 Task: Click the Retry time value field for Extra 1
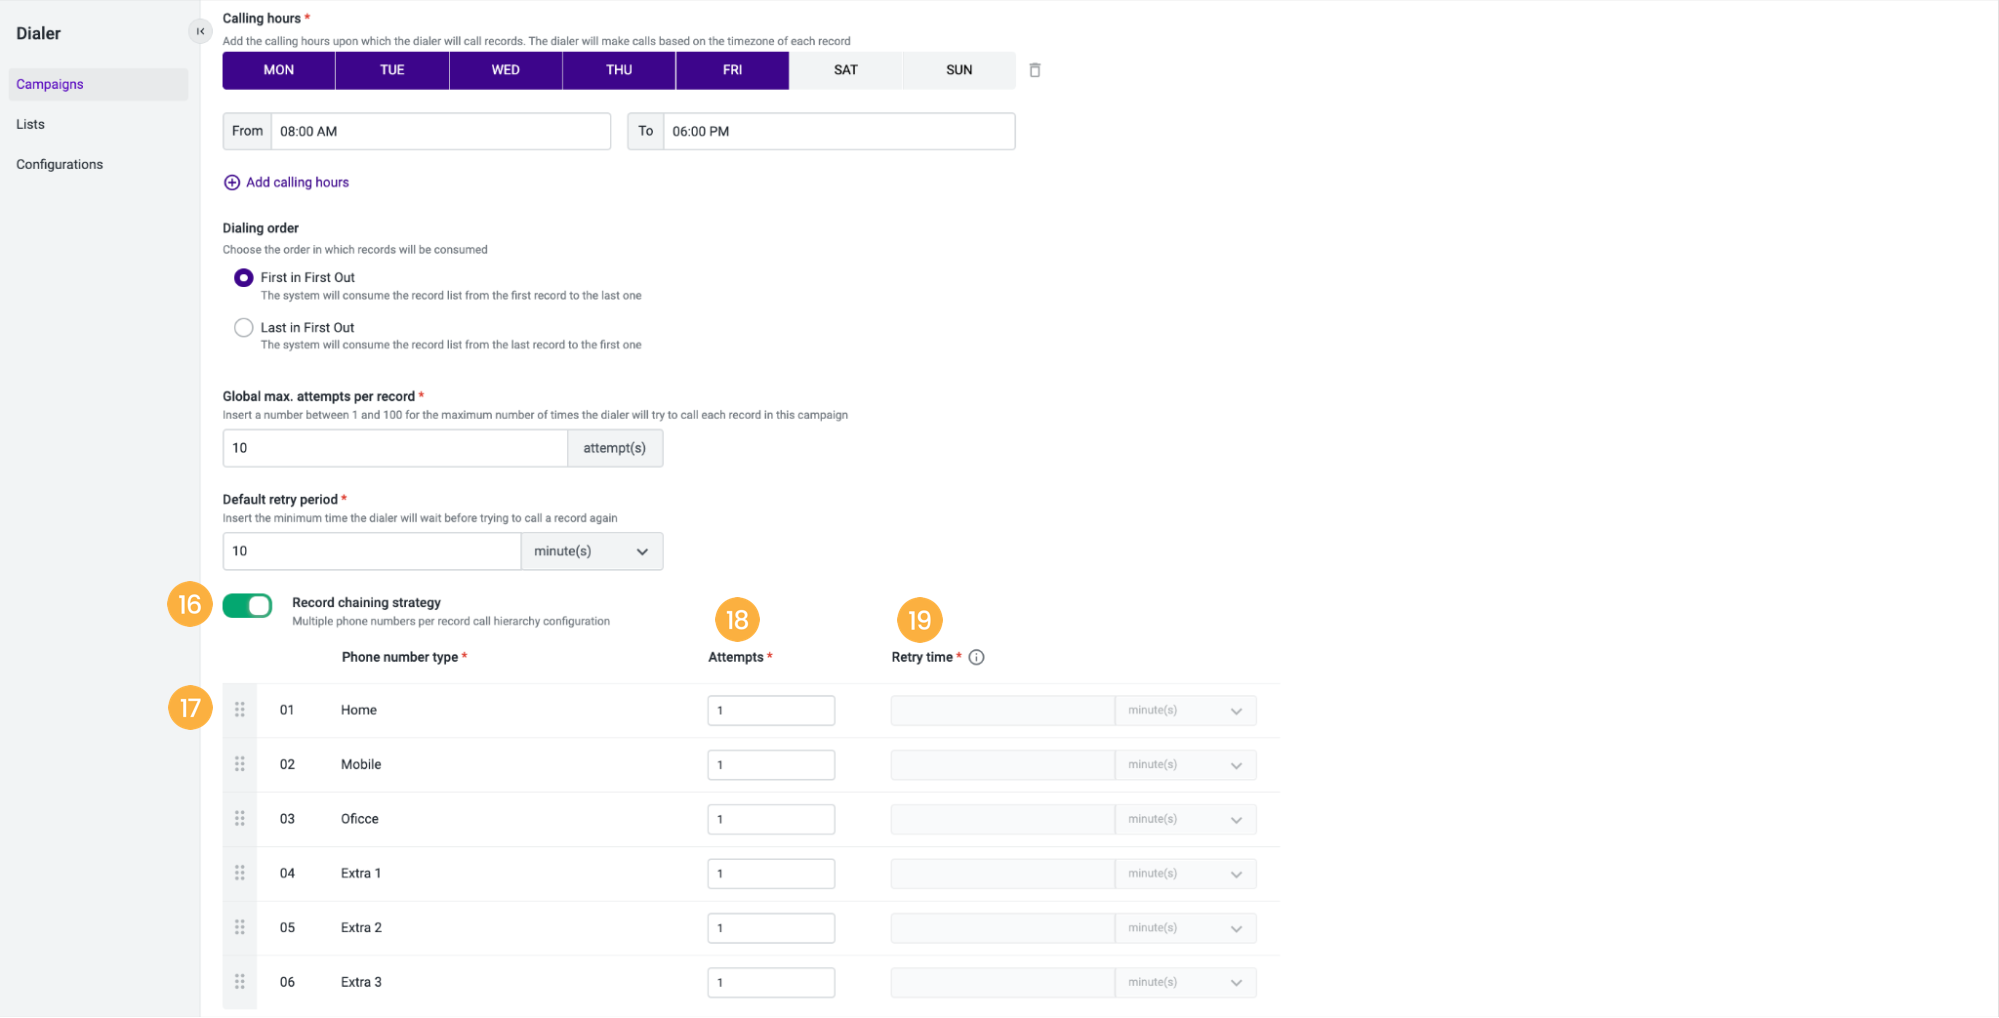pyautogui.click(x=1003, y=874)
